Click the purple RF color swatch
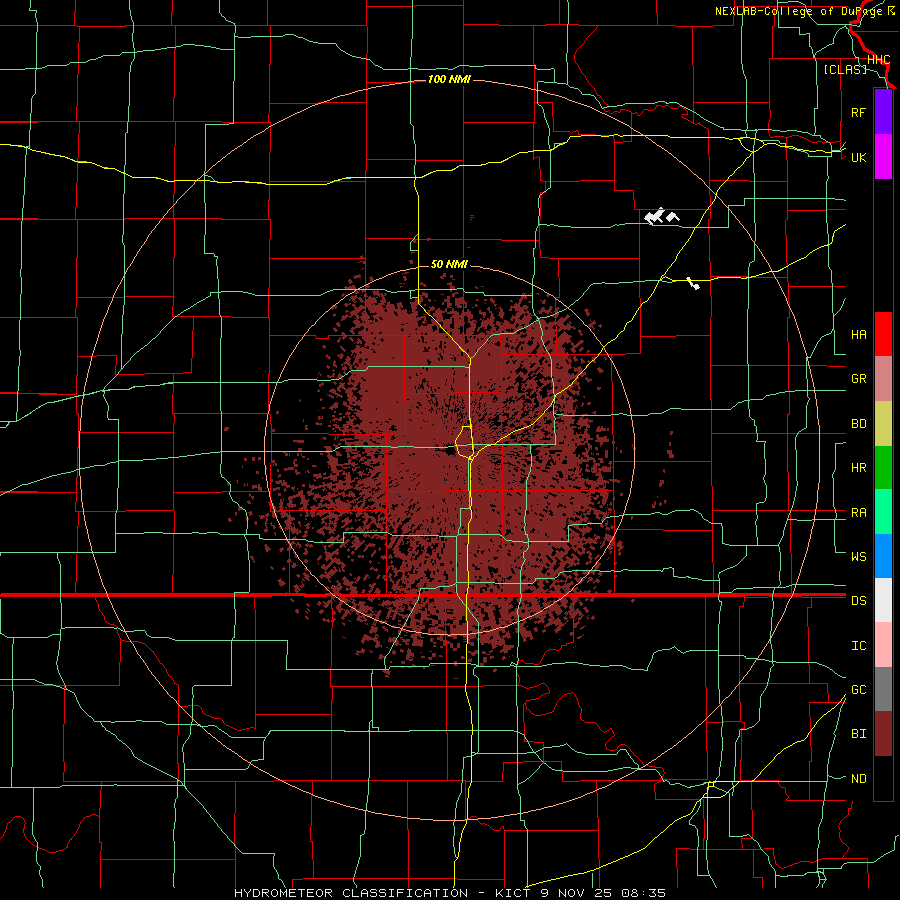Screen dimensions: 900x900 click(883, 112)
